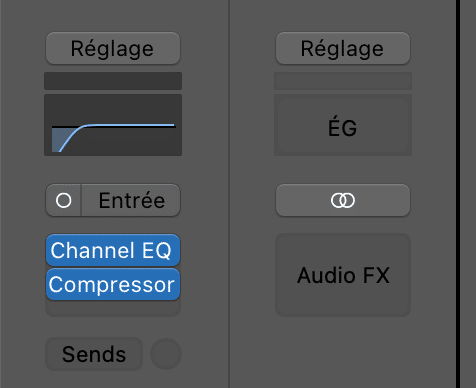Open right strip Réglage setting menu
The height and width of the screenshot is (388, 476).
click(343, 48)
